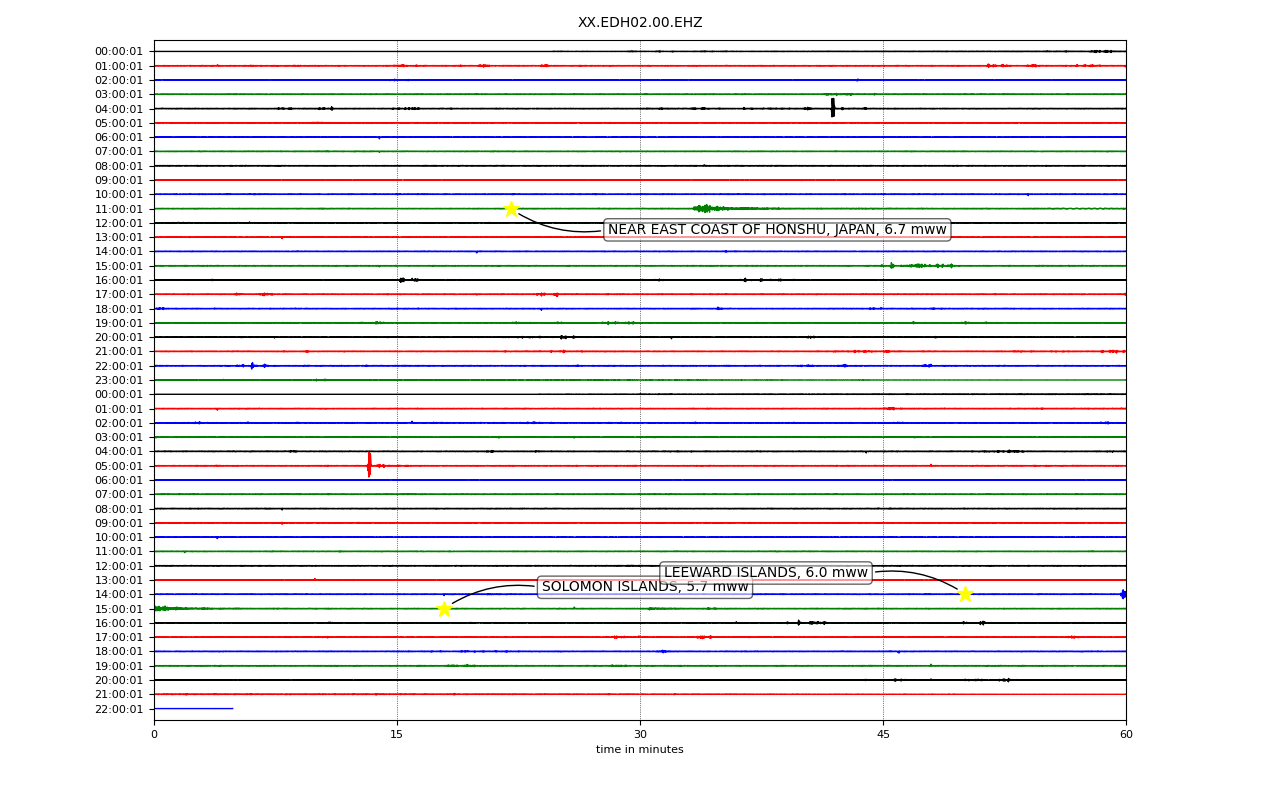Click the Leeward Islands yellow star marker

click(x=965, y=594)
